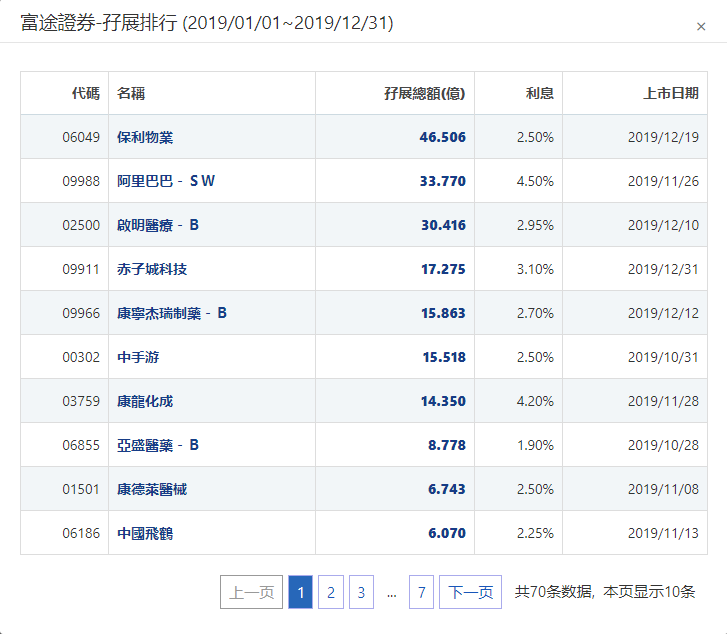Select stock code 09988

81,181
